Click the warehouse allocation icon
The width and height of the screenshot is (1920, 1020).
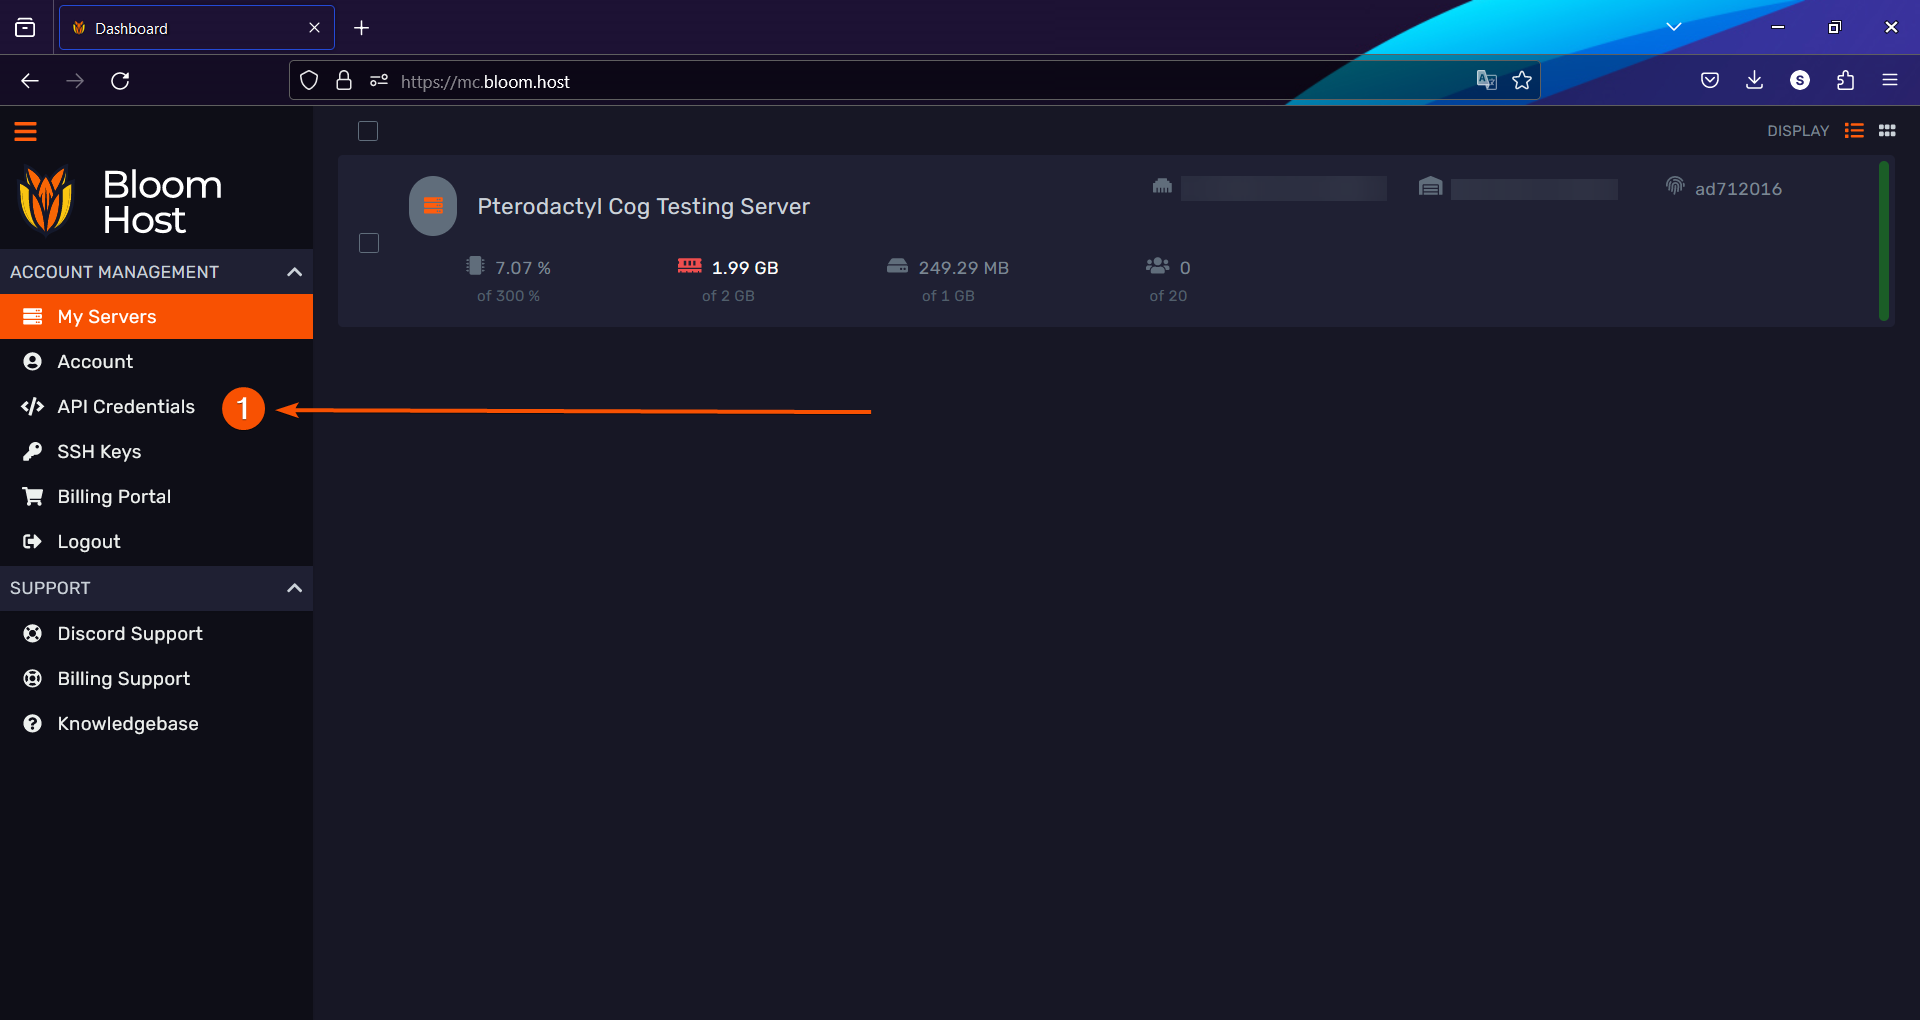point(1430,186)
